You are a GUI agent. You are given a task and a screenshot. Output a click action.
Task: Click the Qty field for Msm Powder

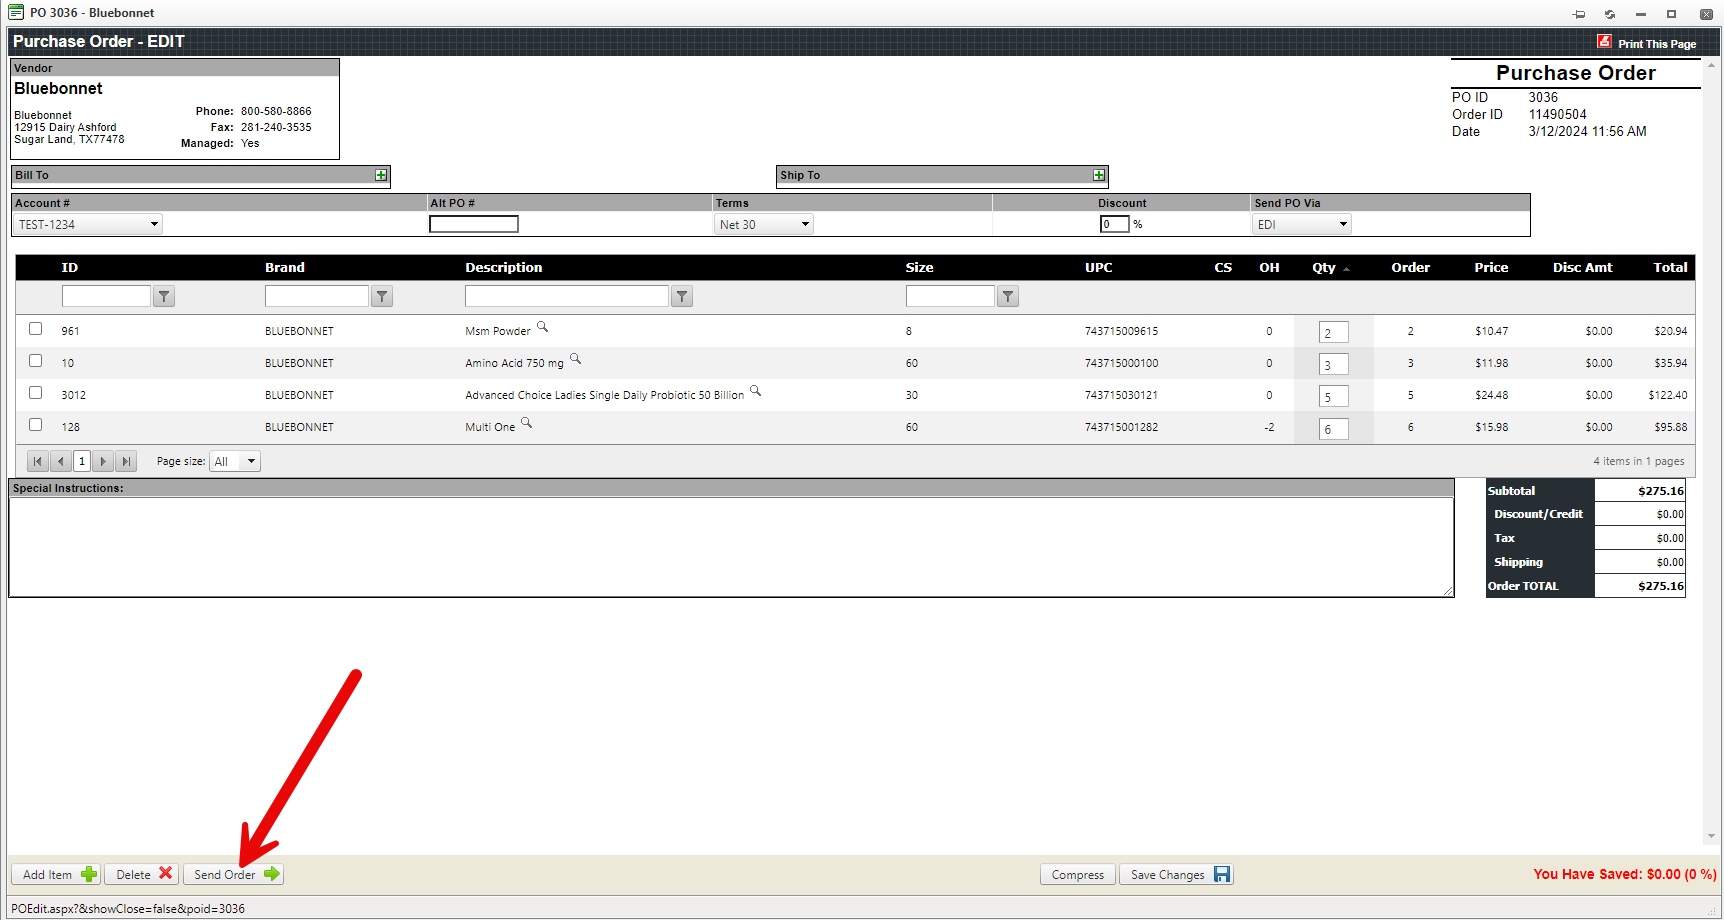click(1334, 332)
